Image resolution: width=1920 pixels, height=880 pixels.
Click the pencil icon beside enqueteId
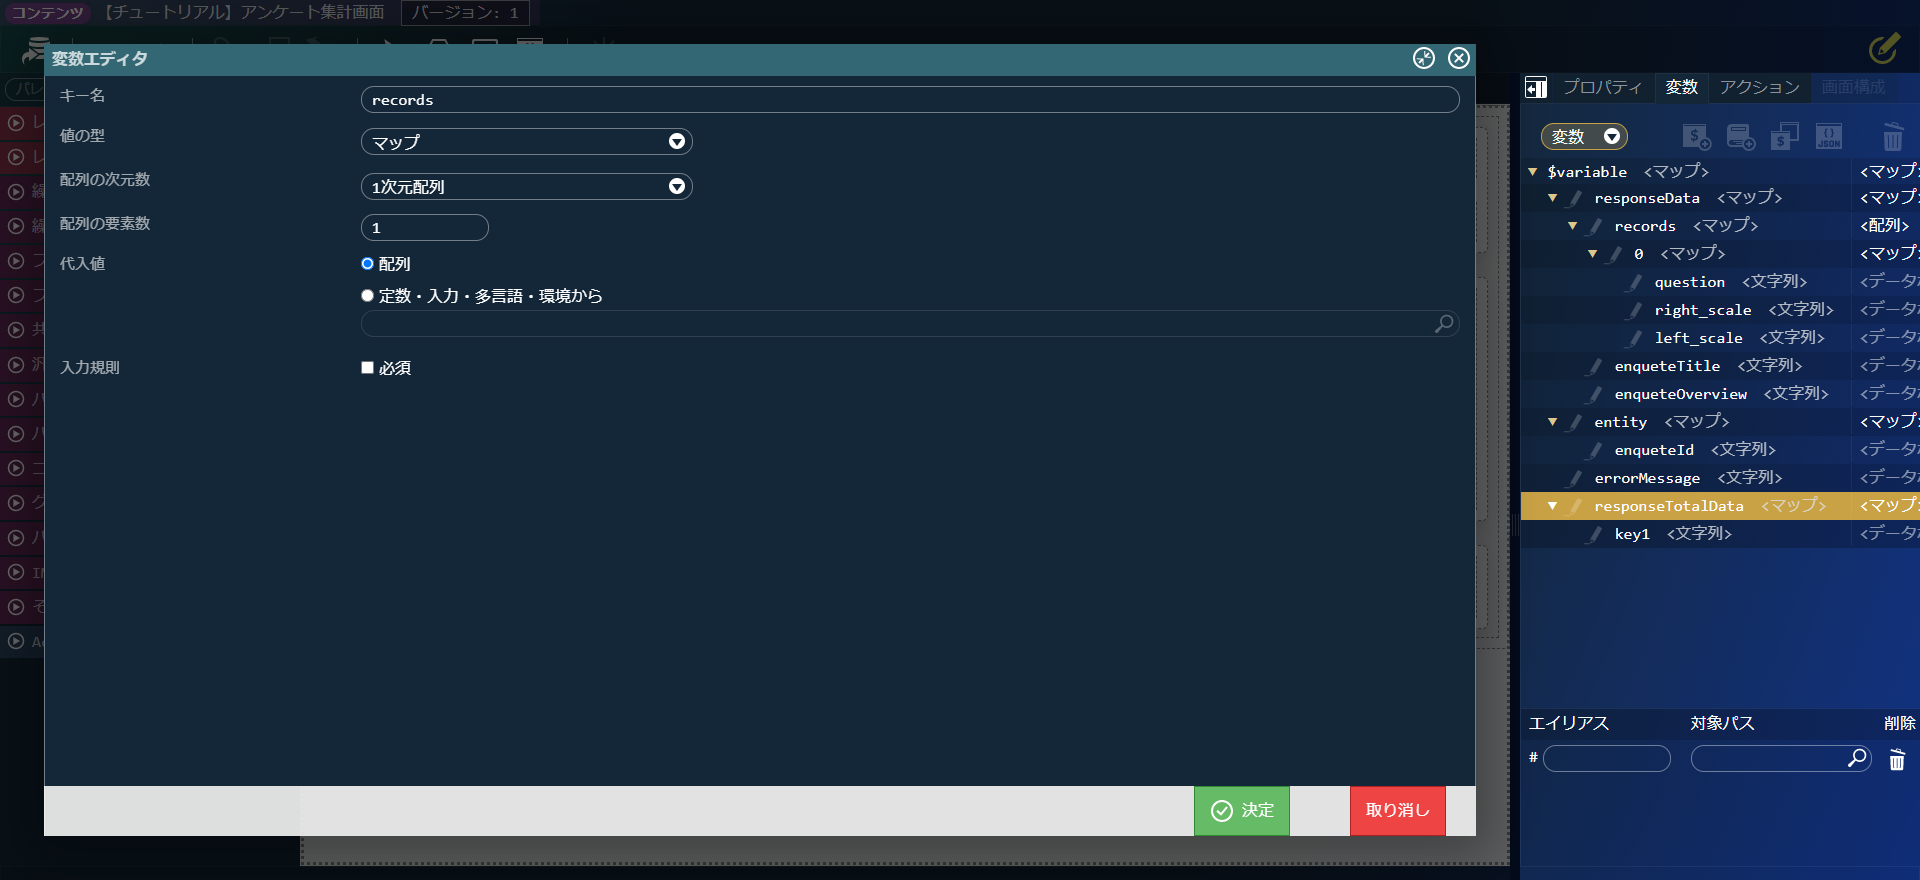[x=1596, y=450]
